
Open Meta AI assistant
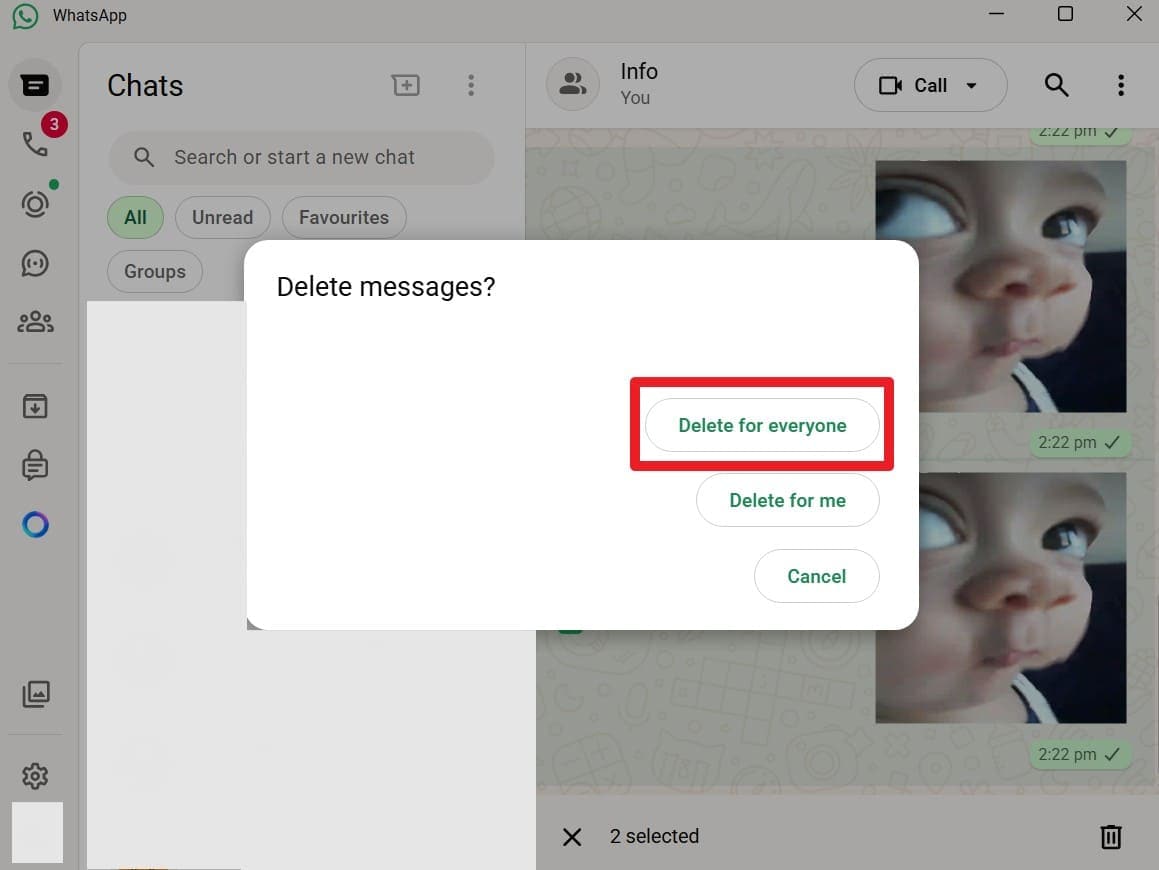(35, 523)
